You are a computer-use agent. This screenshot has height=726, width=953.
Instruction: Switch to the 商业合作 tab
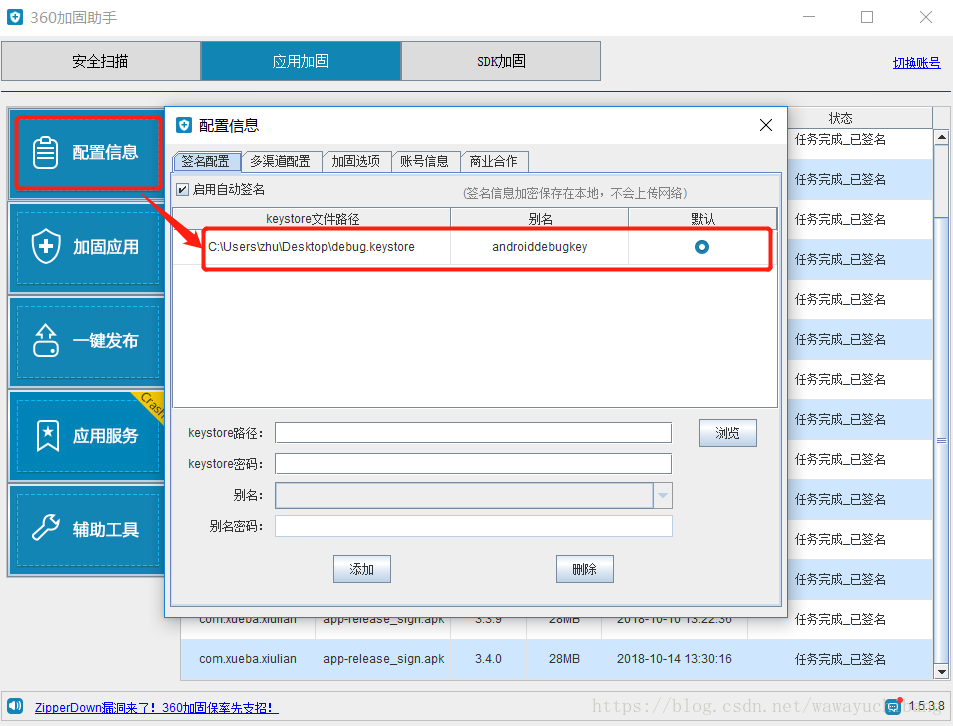click(x=494, y=161)
